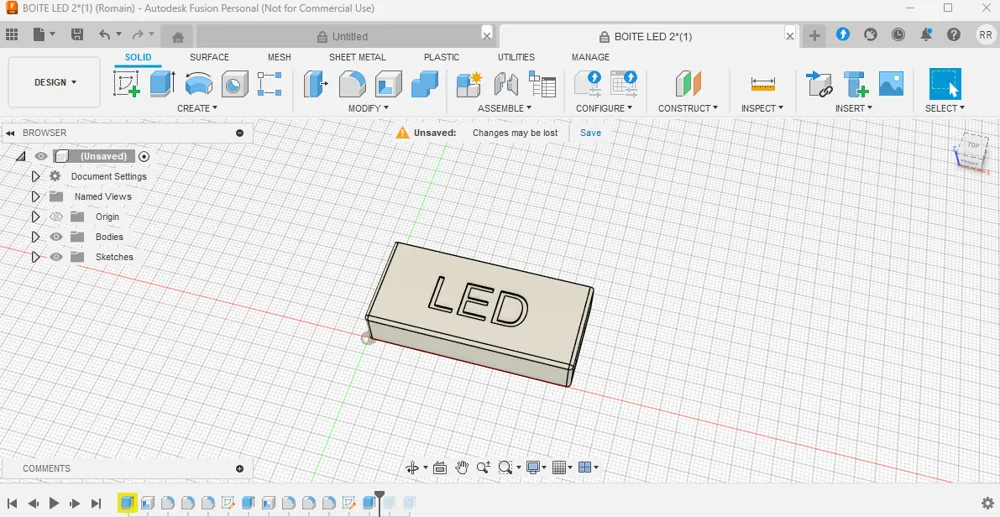Click the Select tool icon
This screenshot has width=1000, height=517.
pyautogui.click(x=945, y=84)
